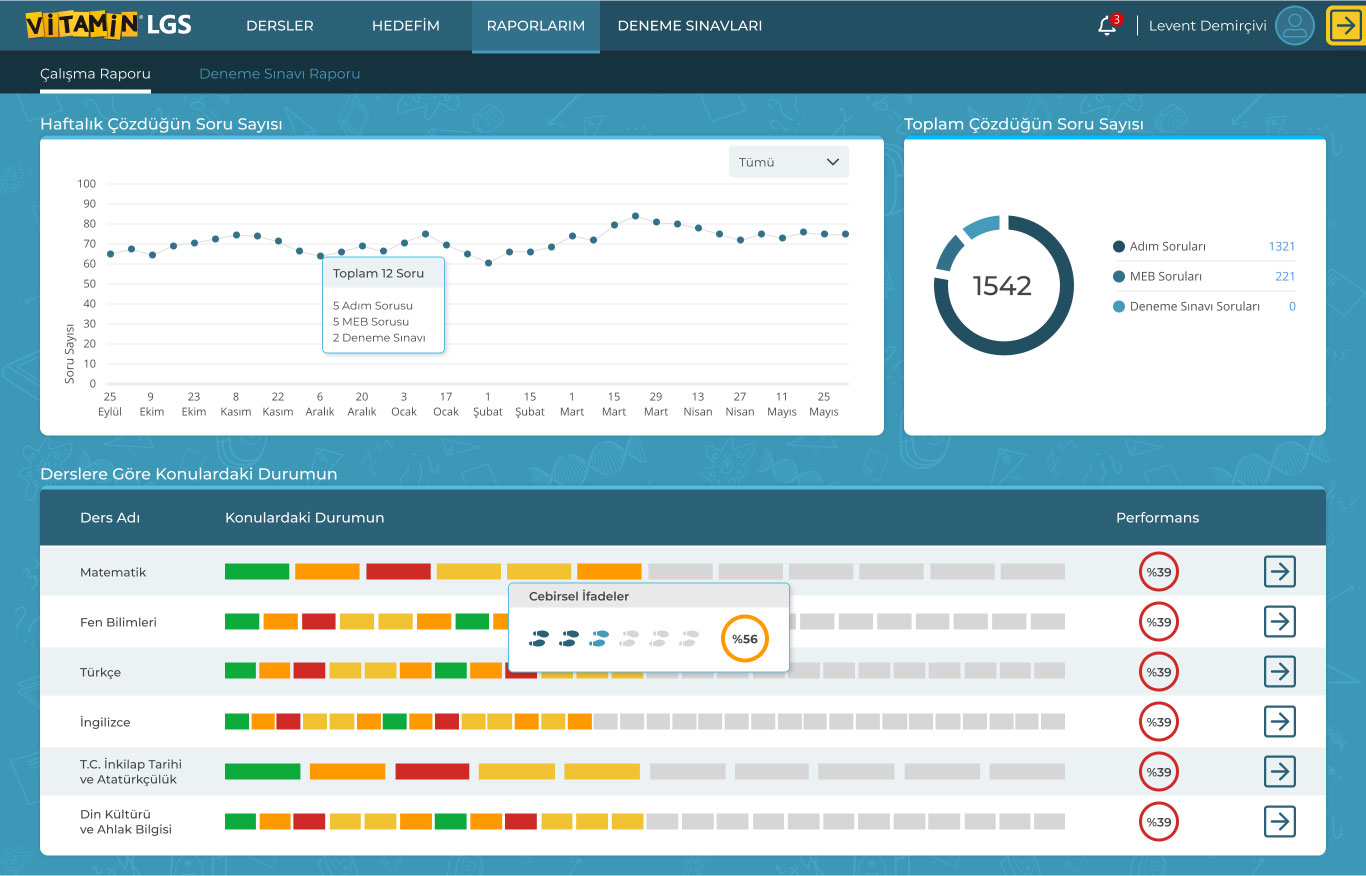Screen dimensions: 1366x876
Task: Click MEB Soruları count 221
Action: click(x=1285, y=276)
